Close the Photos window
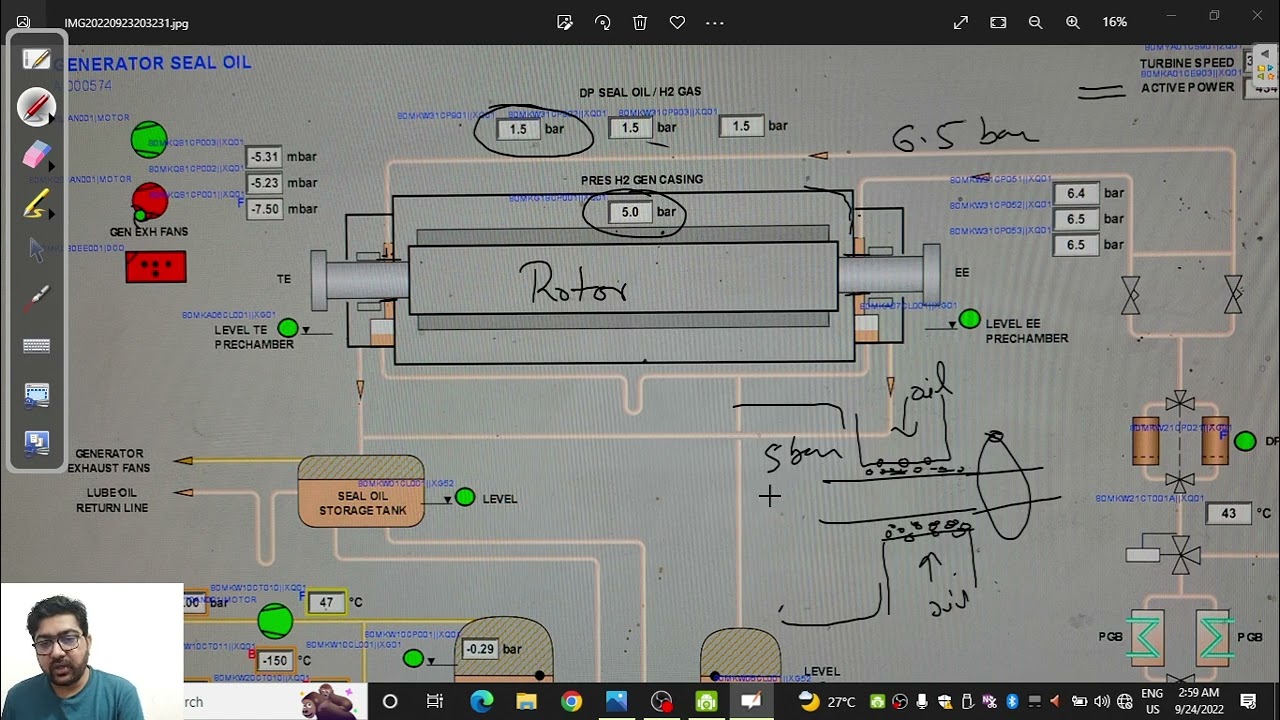The image size is (1280, 720). point(1257,16)
